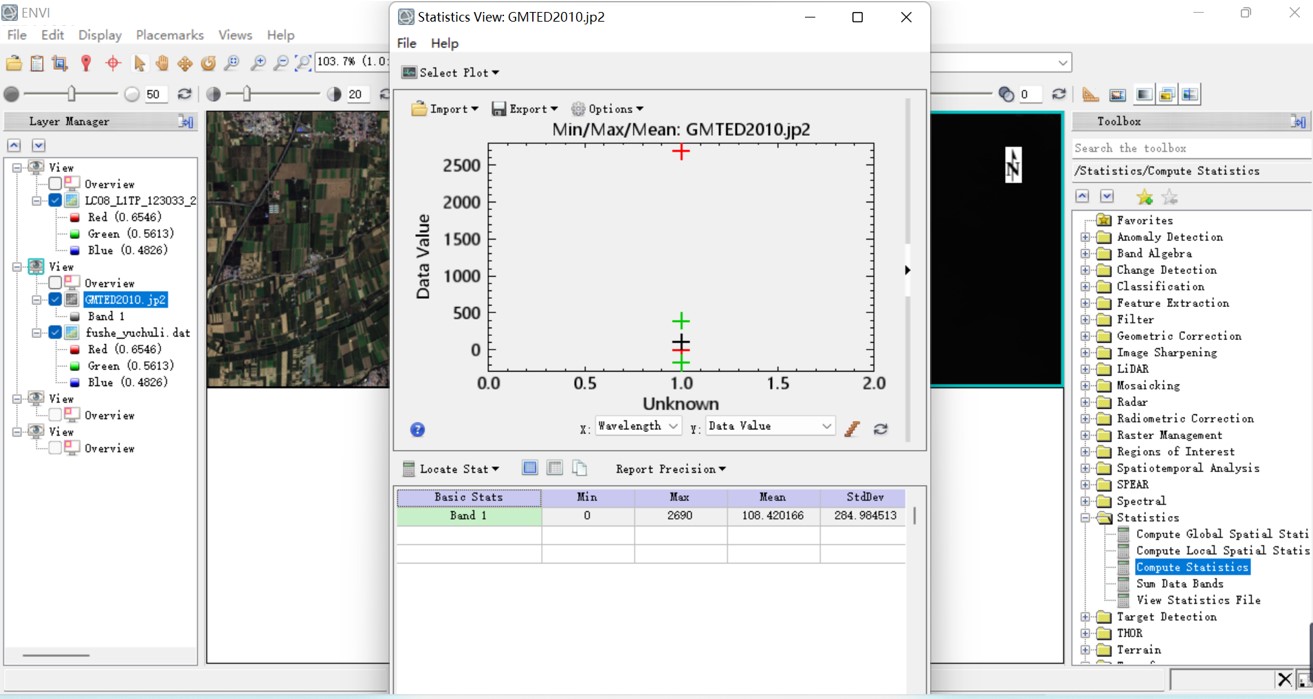This screenshot has height=699, width=1313.
Task: Click the add to favorites star icon
Action: tap(1144, 197)
